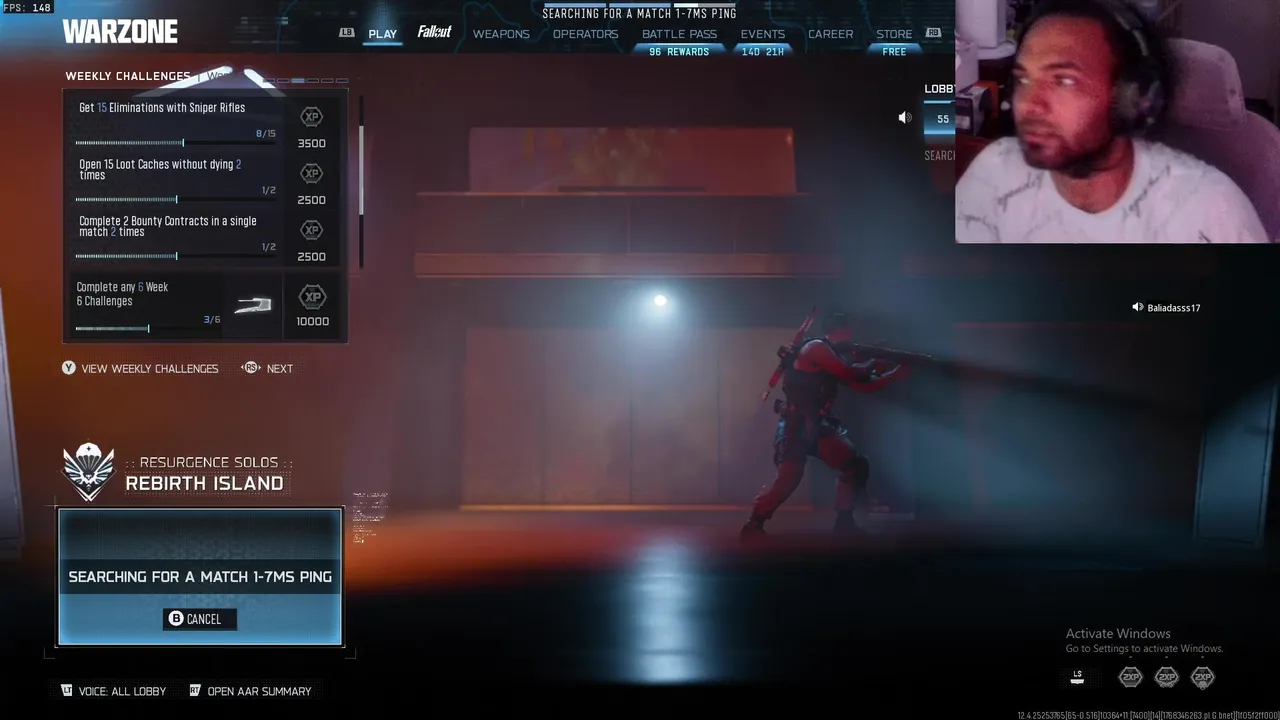Click the weapon reward icon in the Week 6 row
The width and height of the screenshot is (1280, 720).
252,305
